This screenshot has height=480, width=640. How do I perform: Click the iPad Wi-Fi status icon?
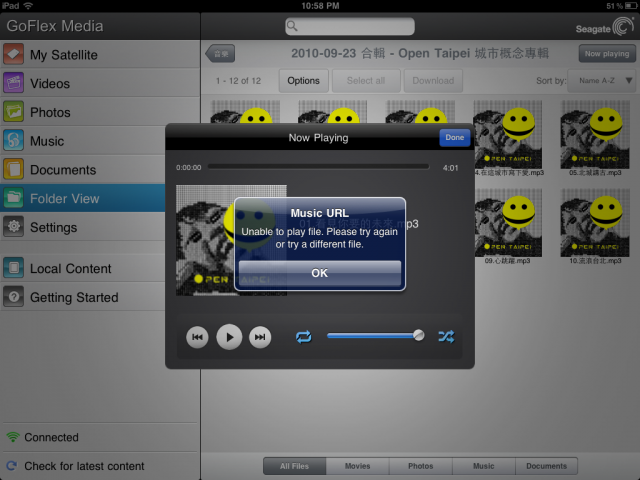[x=28, y=6]
